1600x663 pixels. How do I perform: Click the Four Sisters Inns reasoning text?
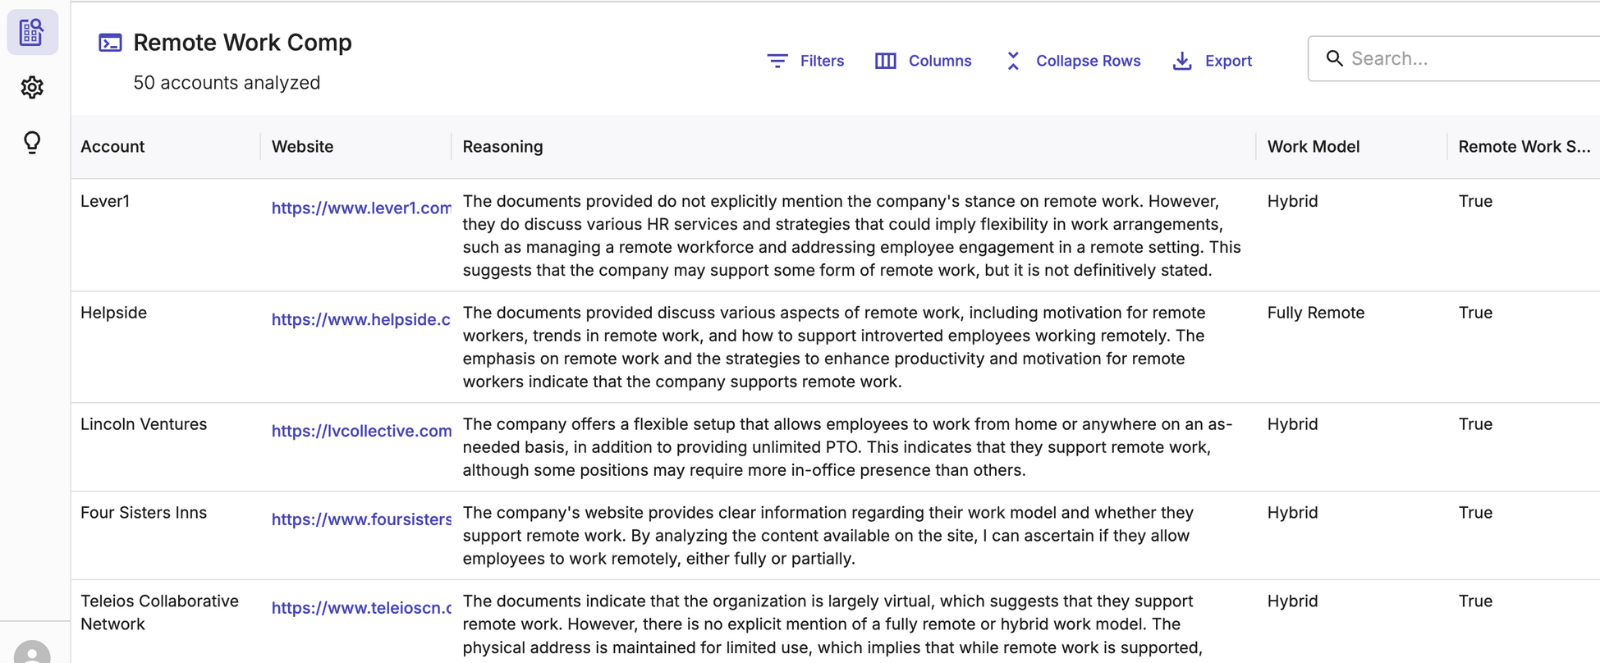[828, 536]
